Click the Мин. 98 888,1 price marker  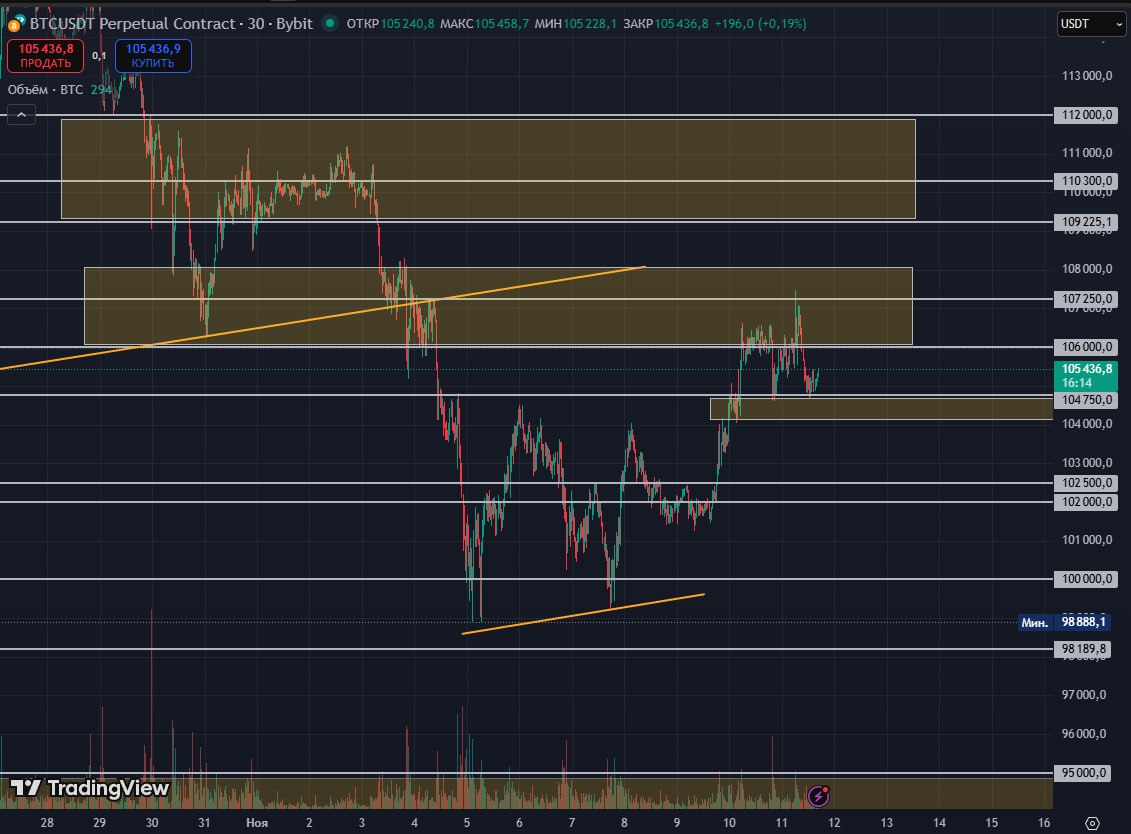point(1064,622)
